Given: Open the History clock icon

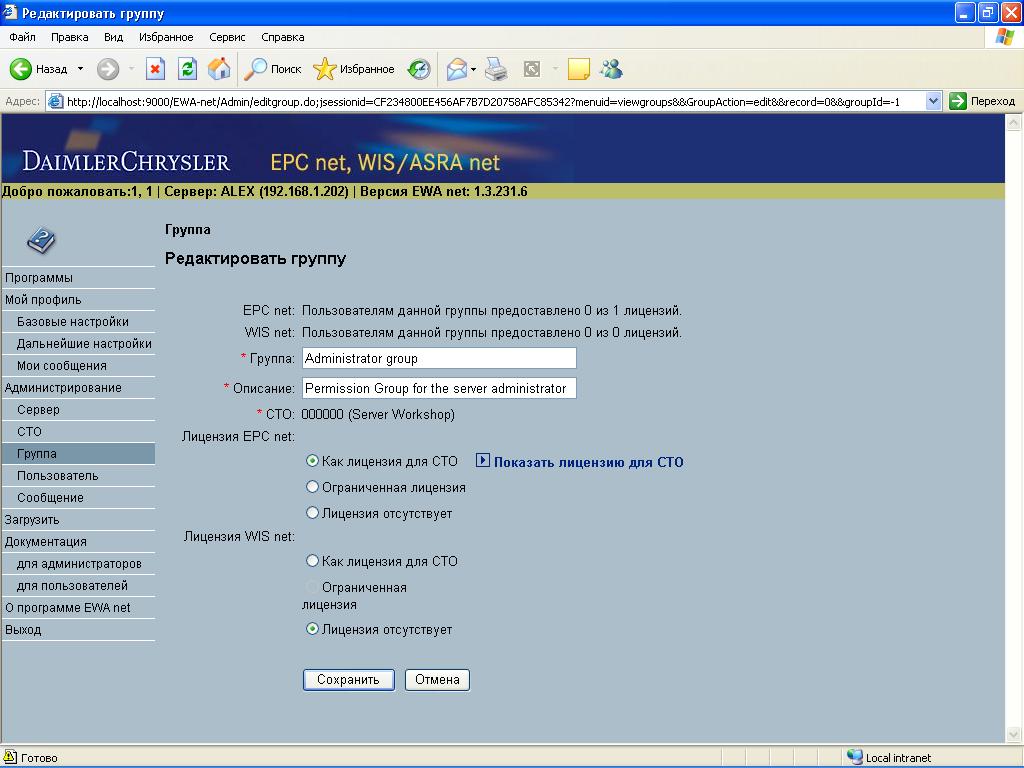Looking at the screenshot, I should click(419, 69).
